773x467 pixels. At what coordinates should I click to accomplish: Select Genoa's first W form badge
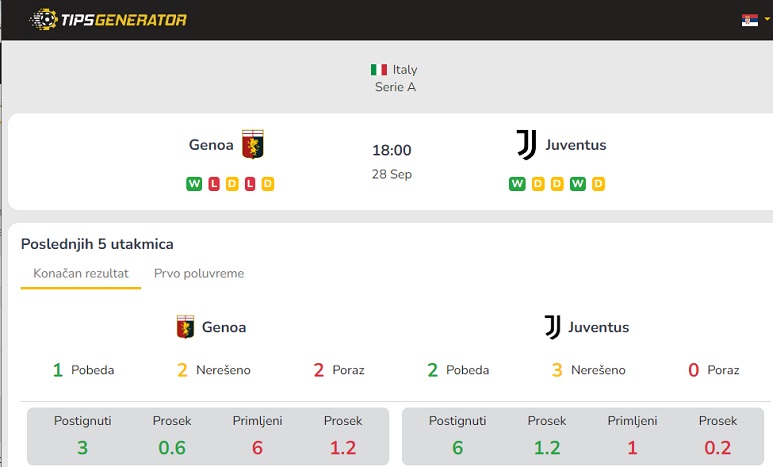click(x=194, y=184)
